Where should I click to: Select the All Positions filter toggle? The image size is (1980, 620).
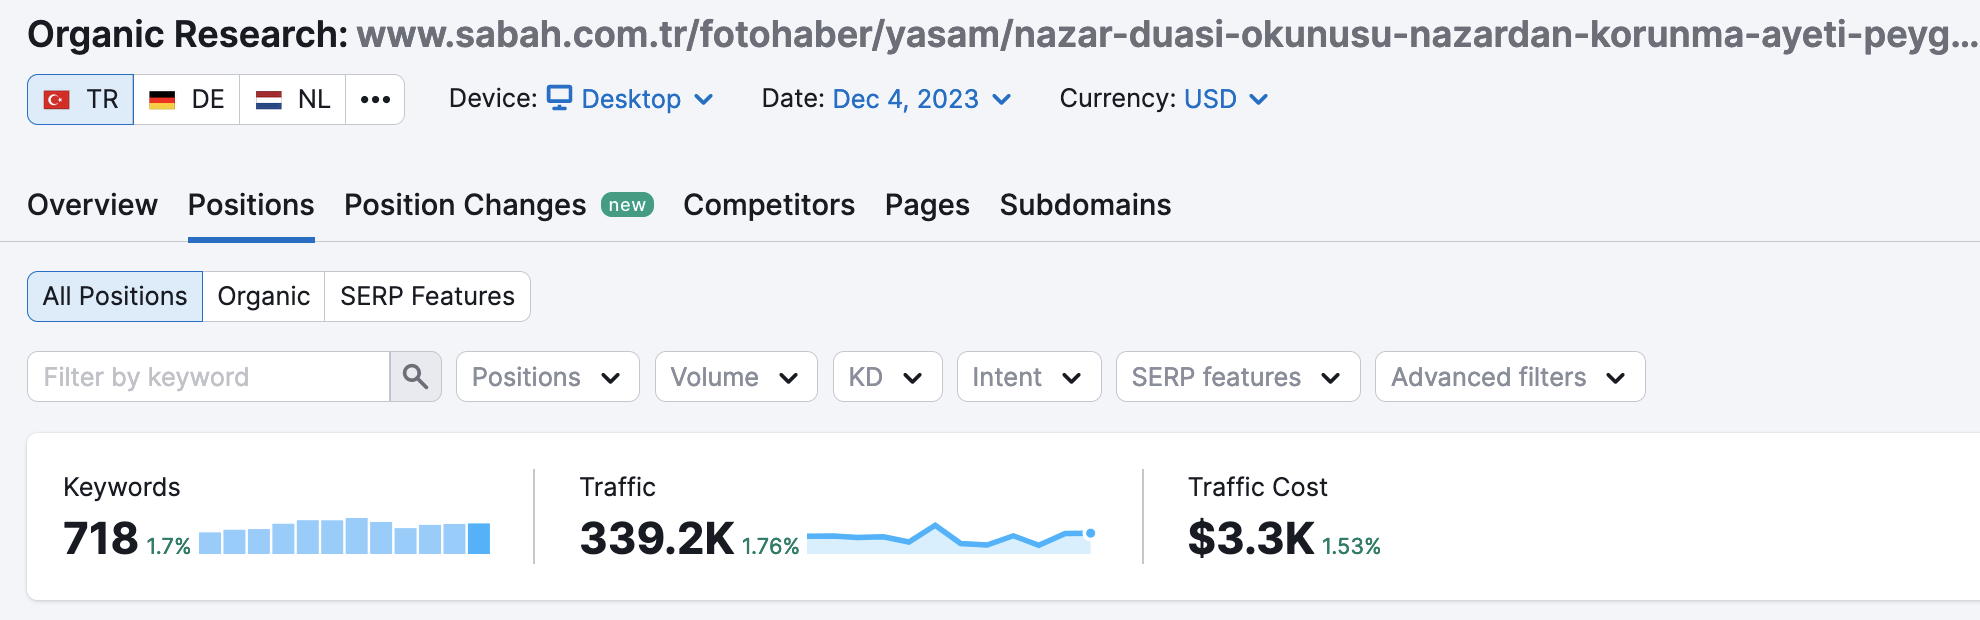pyautogui.click(x=115, y=296)
